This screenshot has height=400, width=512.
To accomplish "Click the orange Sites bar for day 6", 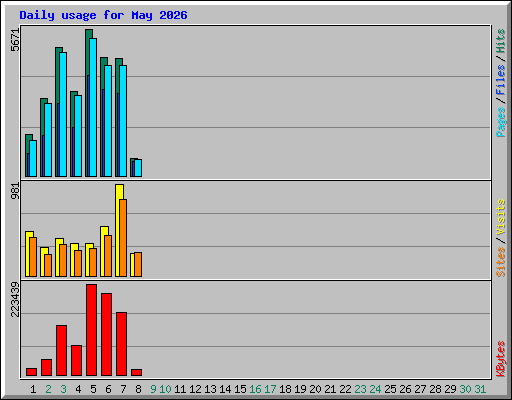I will pos(108,256).
